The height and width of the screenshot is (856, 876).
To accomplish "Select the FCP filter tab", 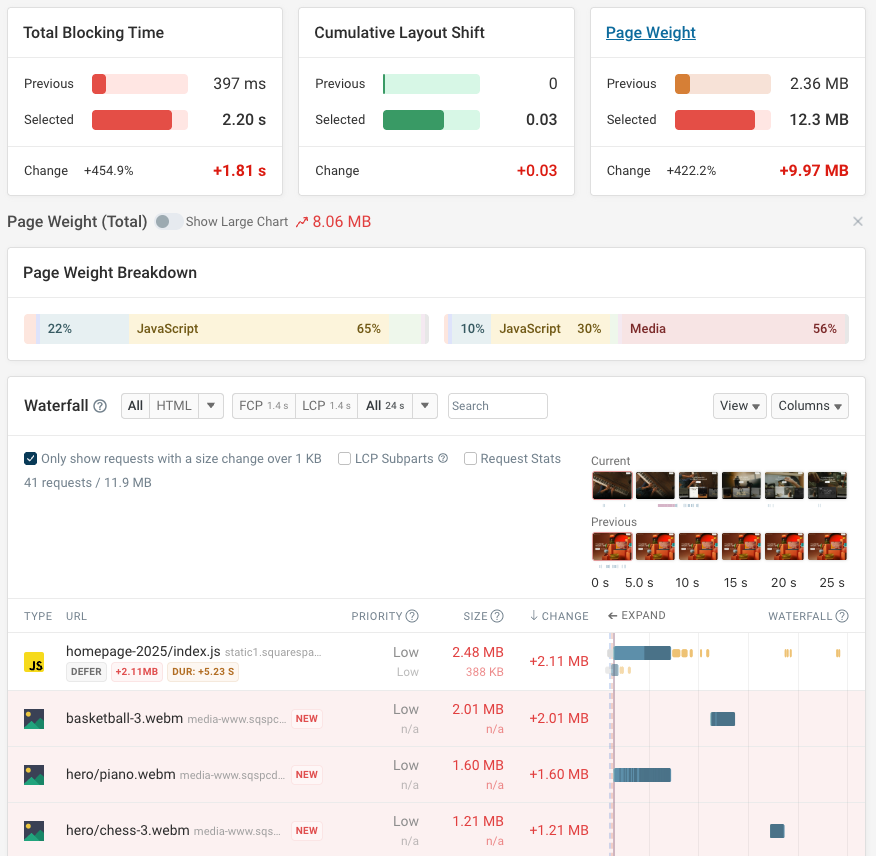I will coord(263,406).
